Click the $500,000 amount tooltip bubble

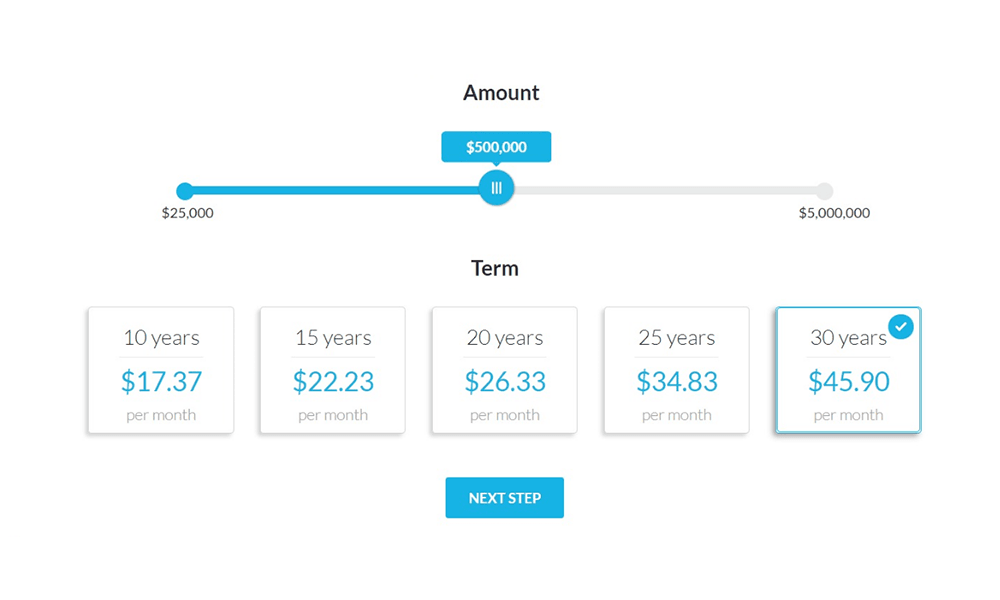pyautogui.click(x=496, y=146)
